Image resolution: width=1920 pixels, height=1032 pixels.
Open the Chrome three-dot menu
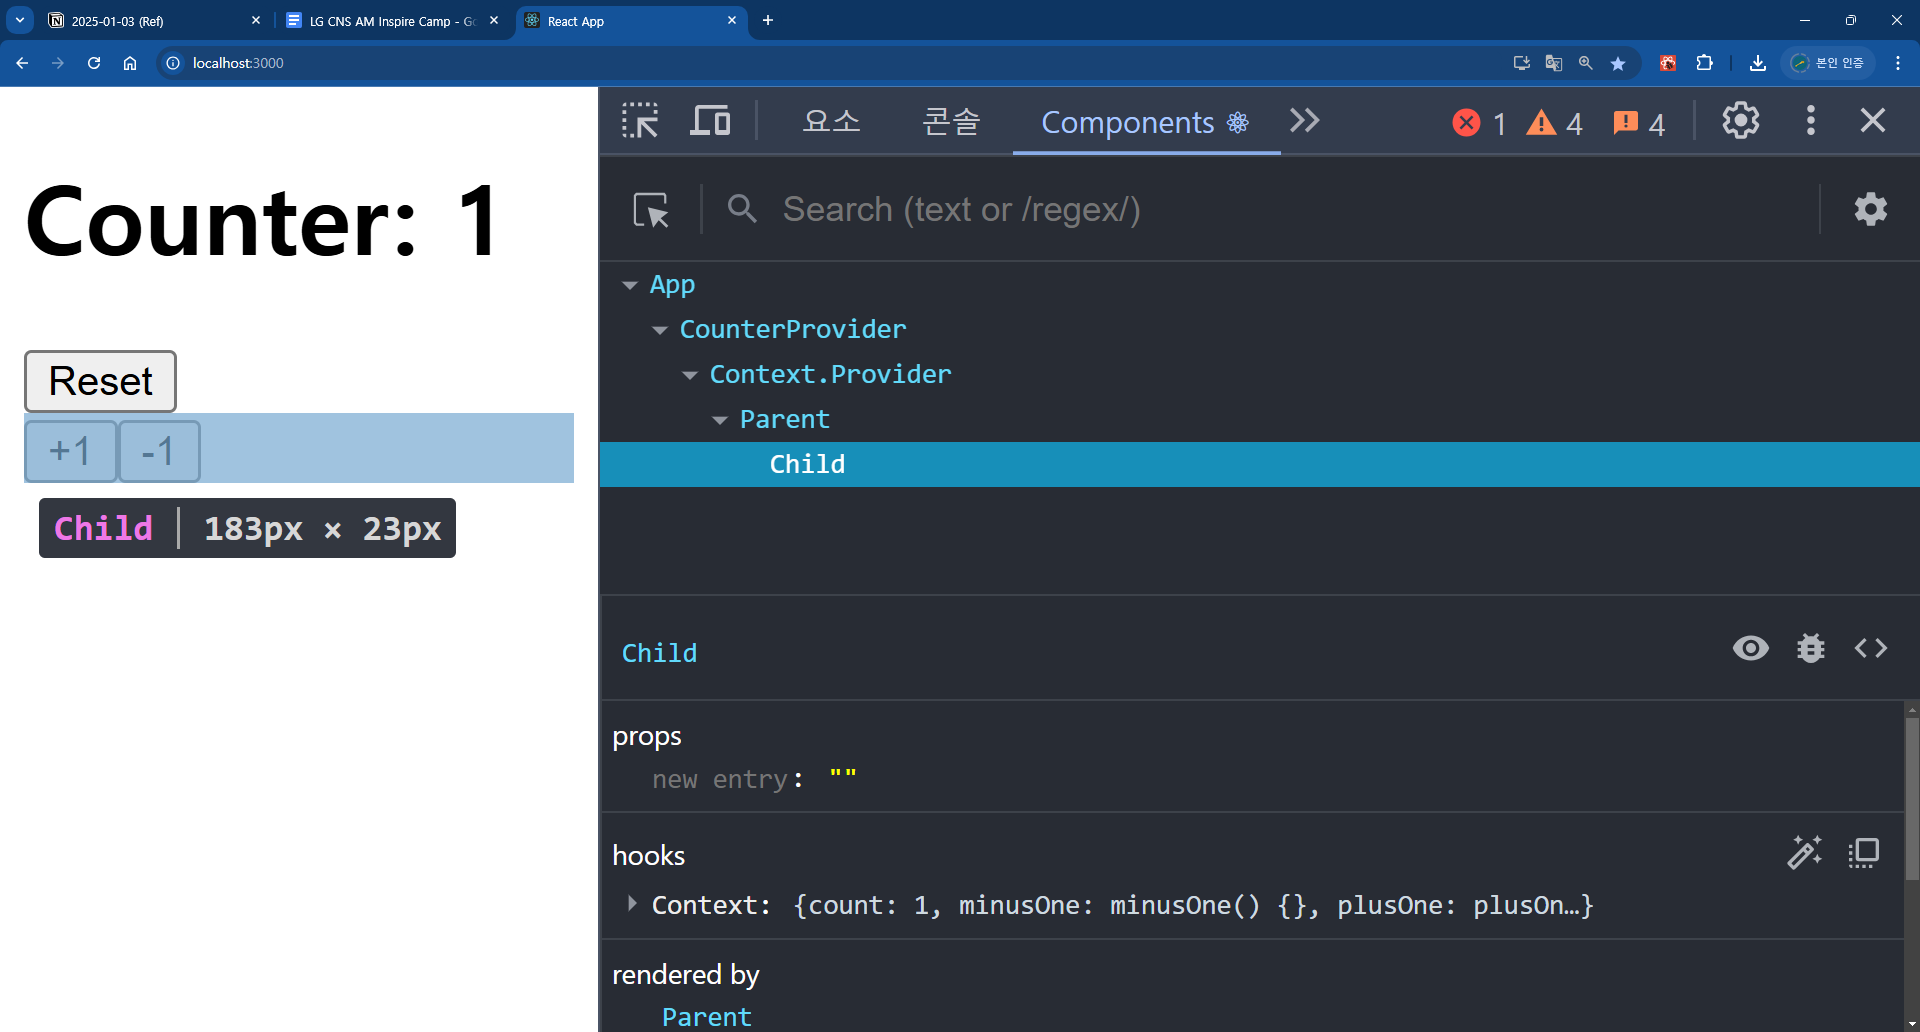tap(1898, 63)
